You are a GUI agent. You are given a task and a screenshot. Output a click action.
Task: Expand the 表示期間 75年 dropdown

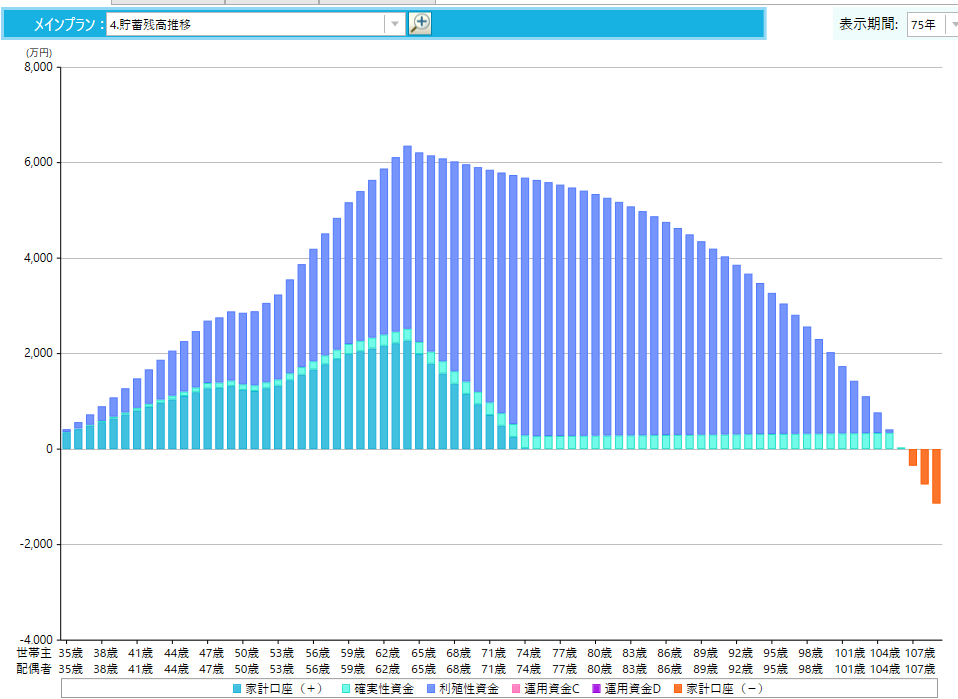pos(952,24)
